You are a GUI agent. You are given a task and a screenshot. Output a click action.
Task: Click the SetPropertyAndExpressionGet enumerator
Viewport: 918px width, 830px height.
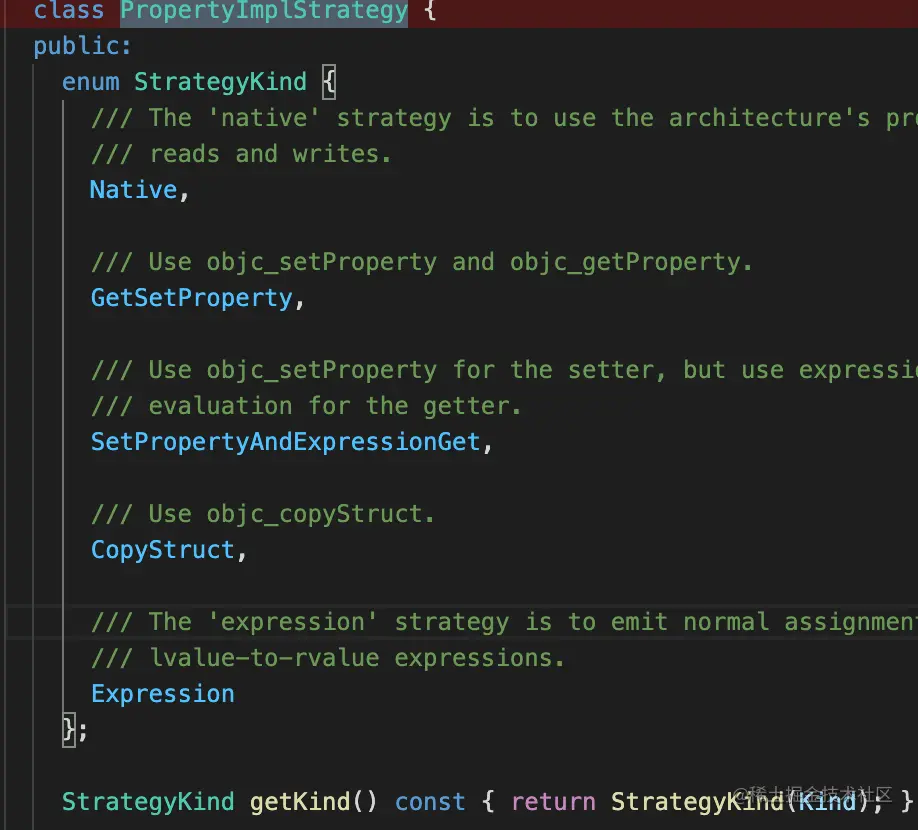click(x=286, y=442)
